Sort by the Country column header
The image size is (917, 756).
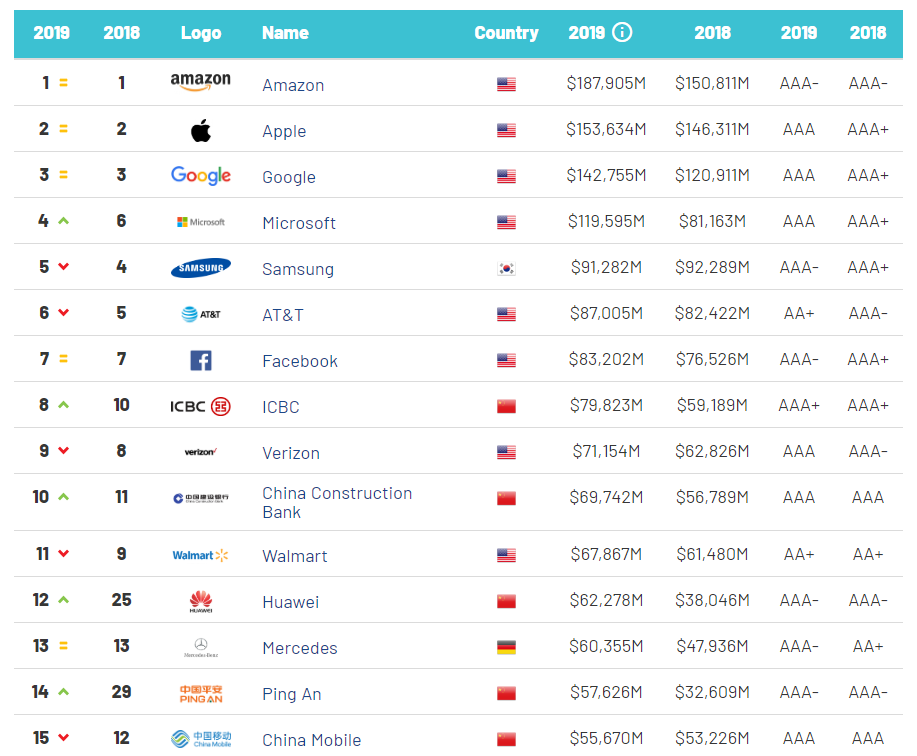pyautogui.click(x=506, y=33)
